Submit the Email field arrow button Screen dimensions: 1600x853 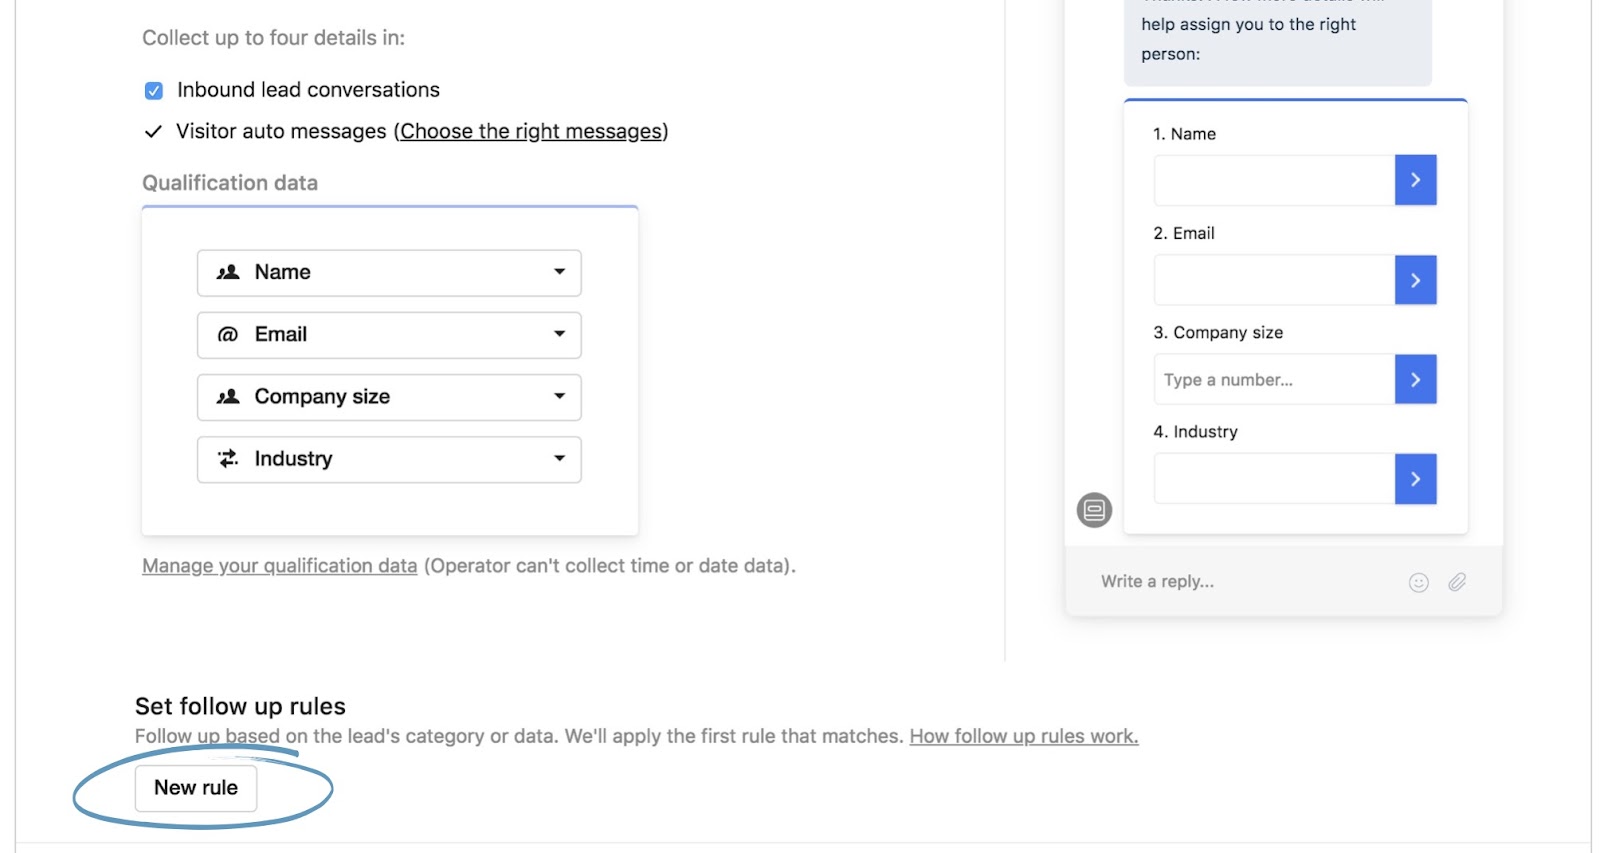(1415, 280)
